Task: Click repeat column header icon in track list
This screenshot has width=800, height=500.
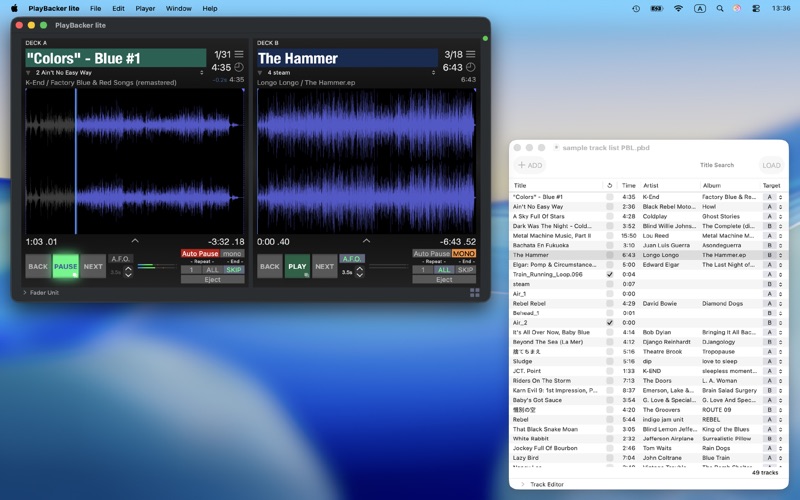Action: click(609, 186)
